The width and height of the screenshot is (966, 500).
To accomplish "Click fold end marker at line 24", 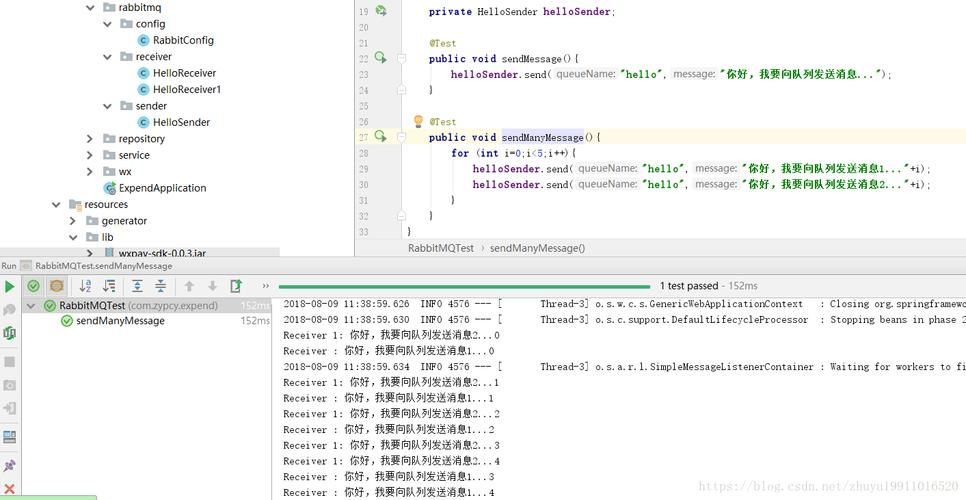I will 402,90.
